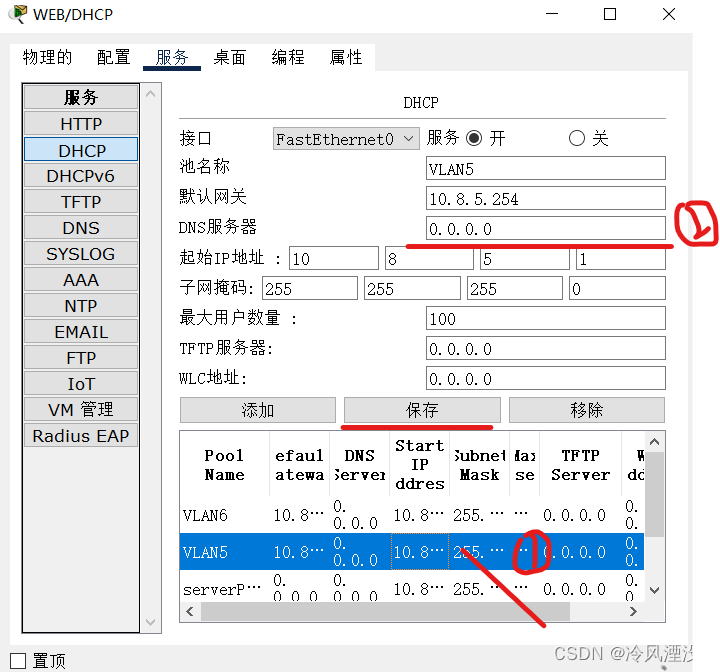
Task: Close the WEB/DHCP window
Action: pyautogui.click(x=669, y=14)
